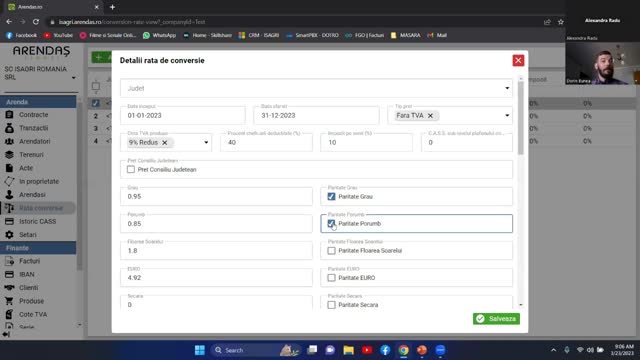The image size is (640, 360).
Task: Open Arendasi sidebar entry
Action: tap(32, 195)
